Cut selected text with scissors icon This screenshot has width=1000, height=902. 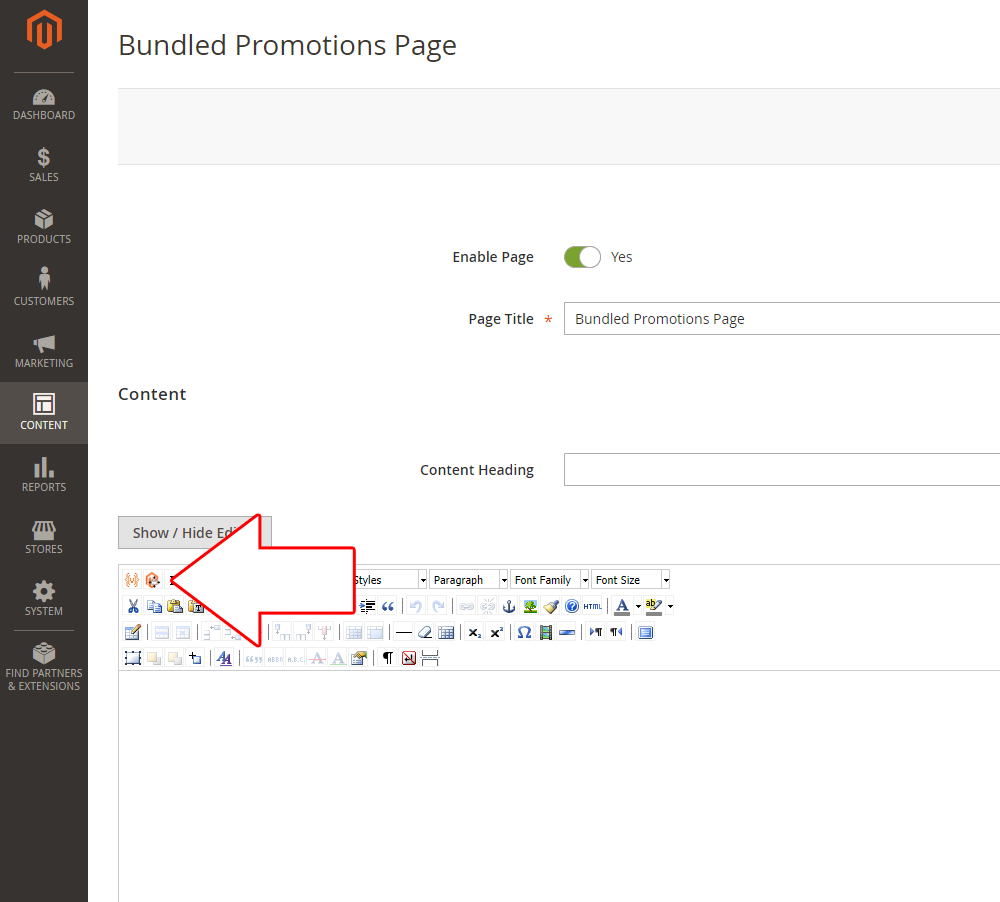(133, 606)
